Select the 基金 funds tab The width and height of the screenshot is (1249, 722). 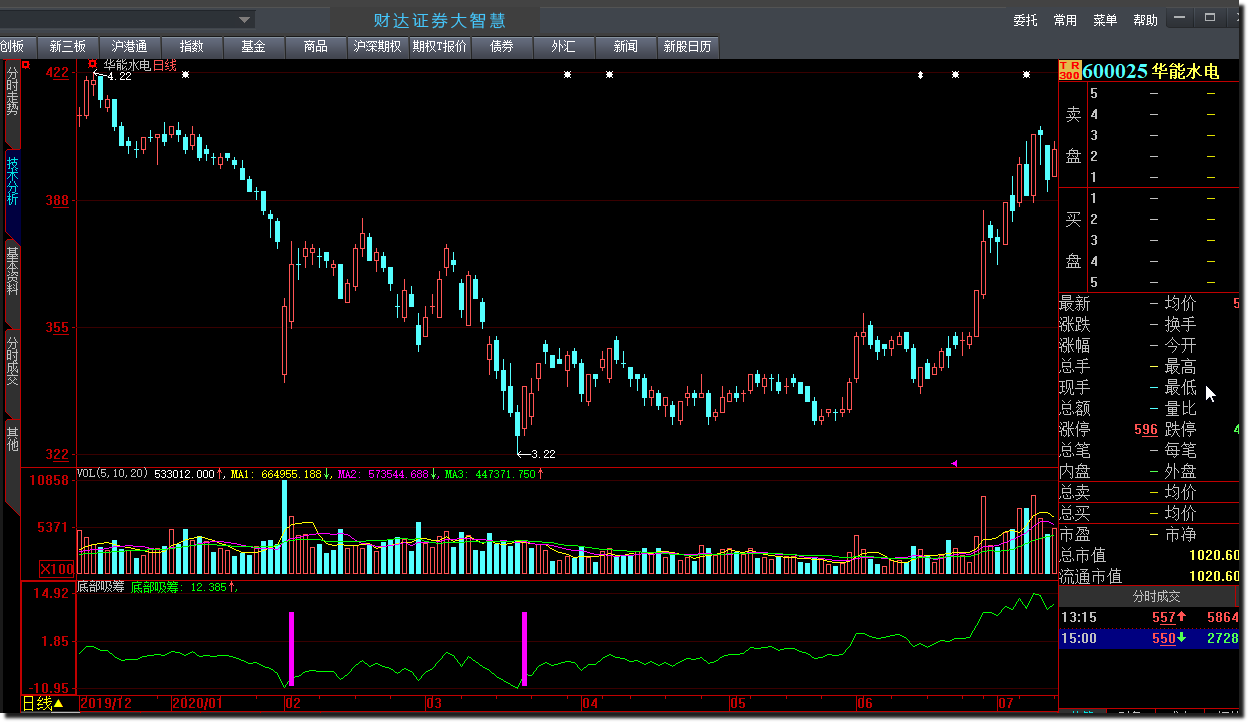(253, 46)
